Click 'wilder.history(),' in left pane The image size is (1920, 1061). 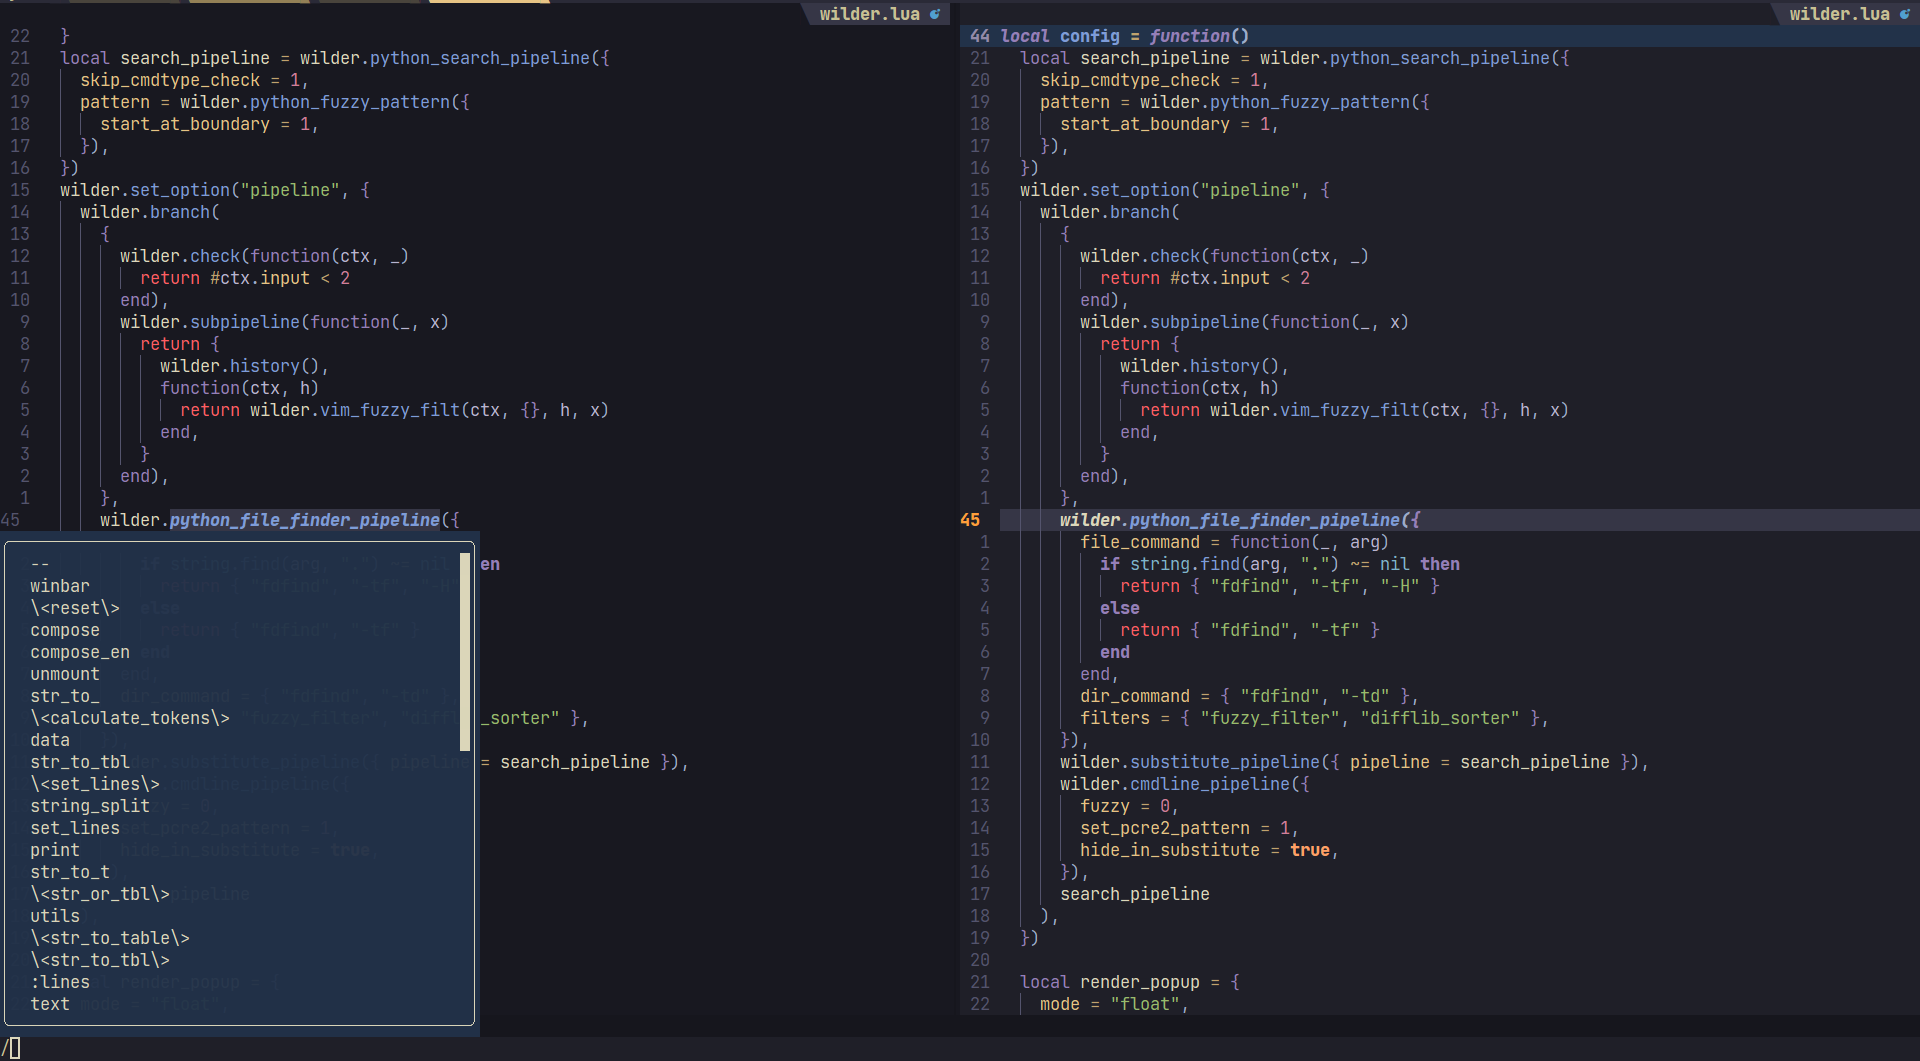(x=245, y=366)
